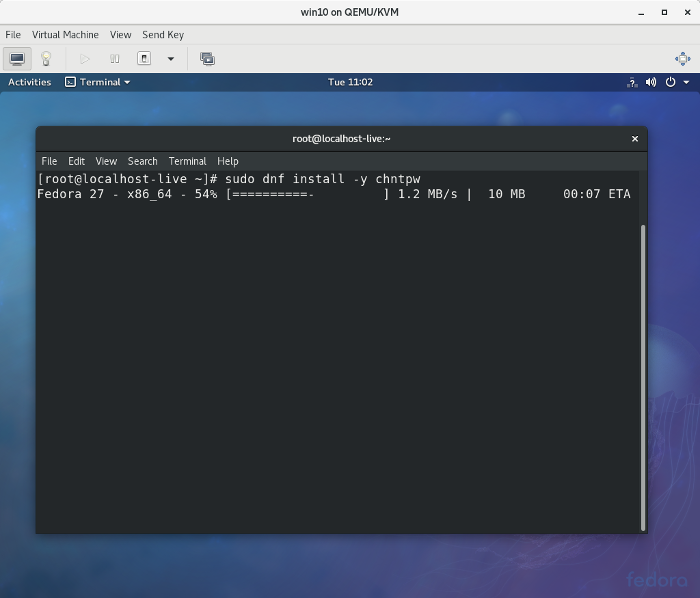700x598 pixels.
Task: Show the graphical console view
Action: 17,59
